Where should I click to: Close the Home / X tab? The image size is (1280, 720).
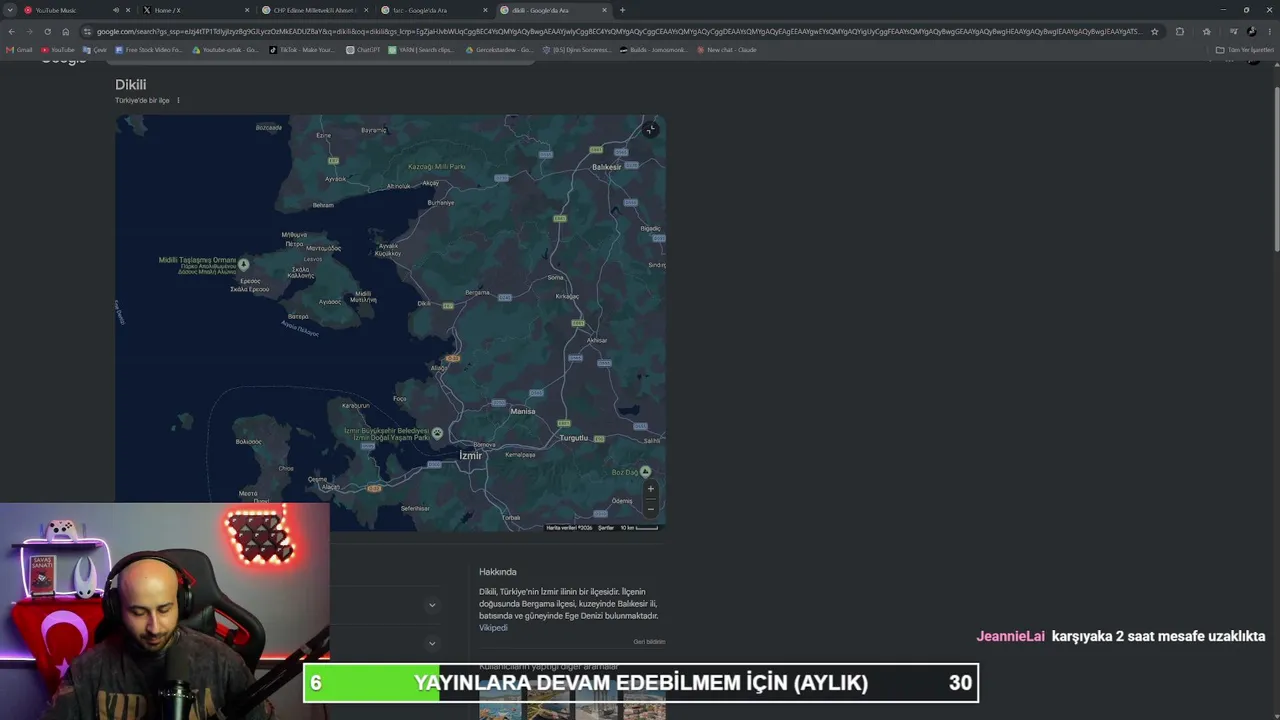pos(247,10)
